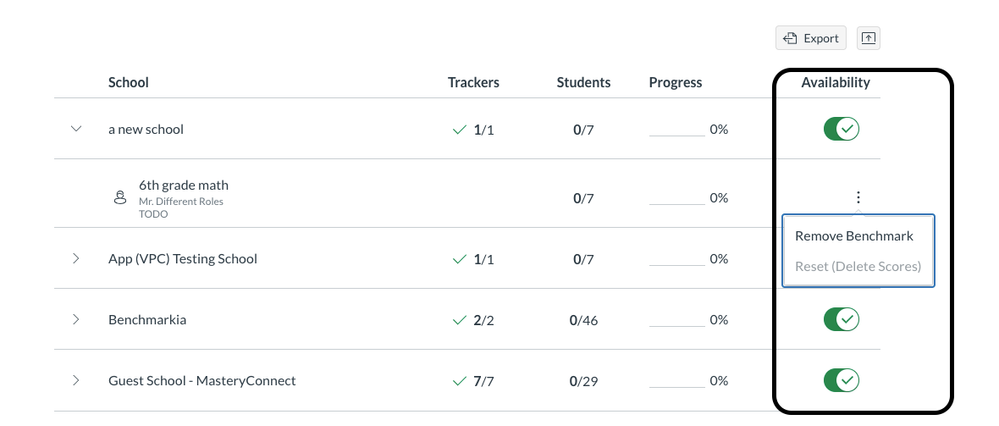Select Remove Benchmark from the menu
The height and width of the screenshot is (426, 999).
(x=854, y=237)
